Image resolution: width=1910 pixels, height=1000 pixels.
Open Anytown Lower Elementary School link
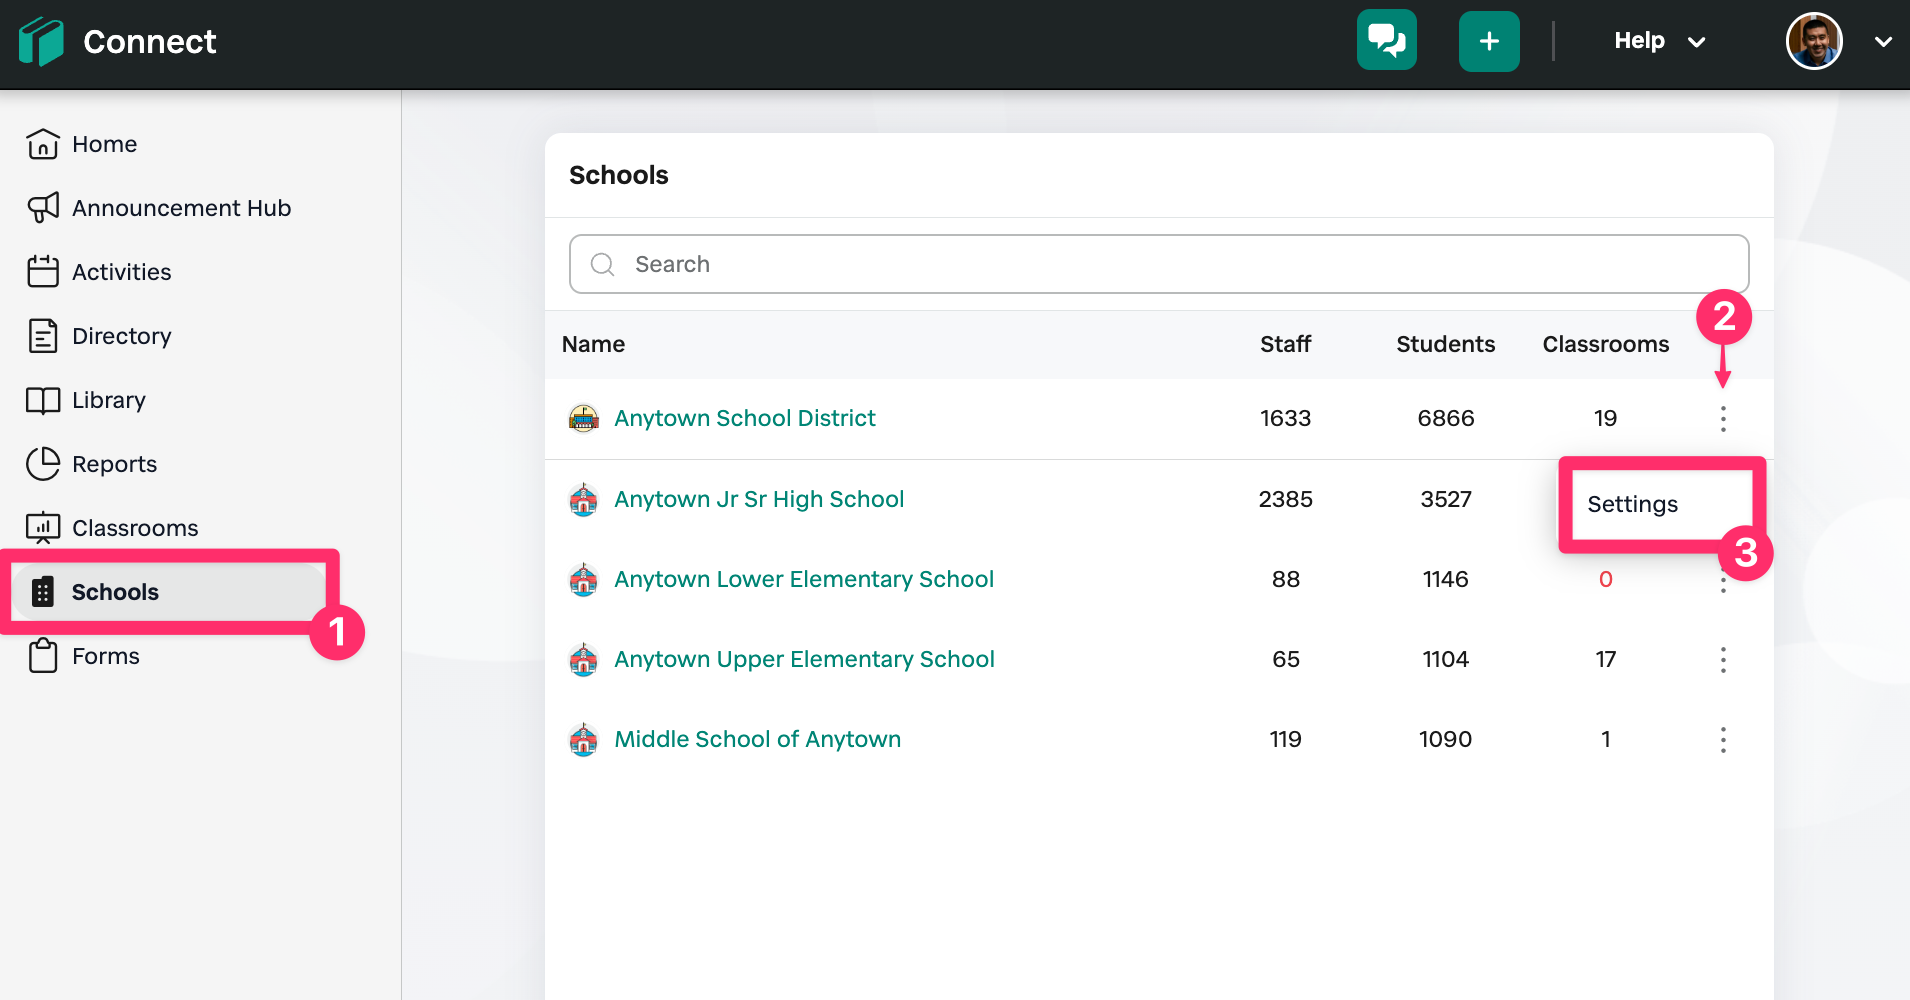pos(804,579)
